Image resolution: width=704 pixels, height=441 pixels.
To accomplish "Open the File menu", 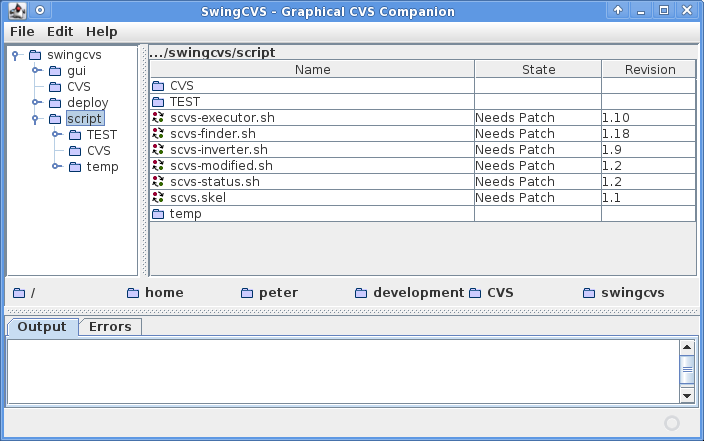I will click(x=22, y=32).
